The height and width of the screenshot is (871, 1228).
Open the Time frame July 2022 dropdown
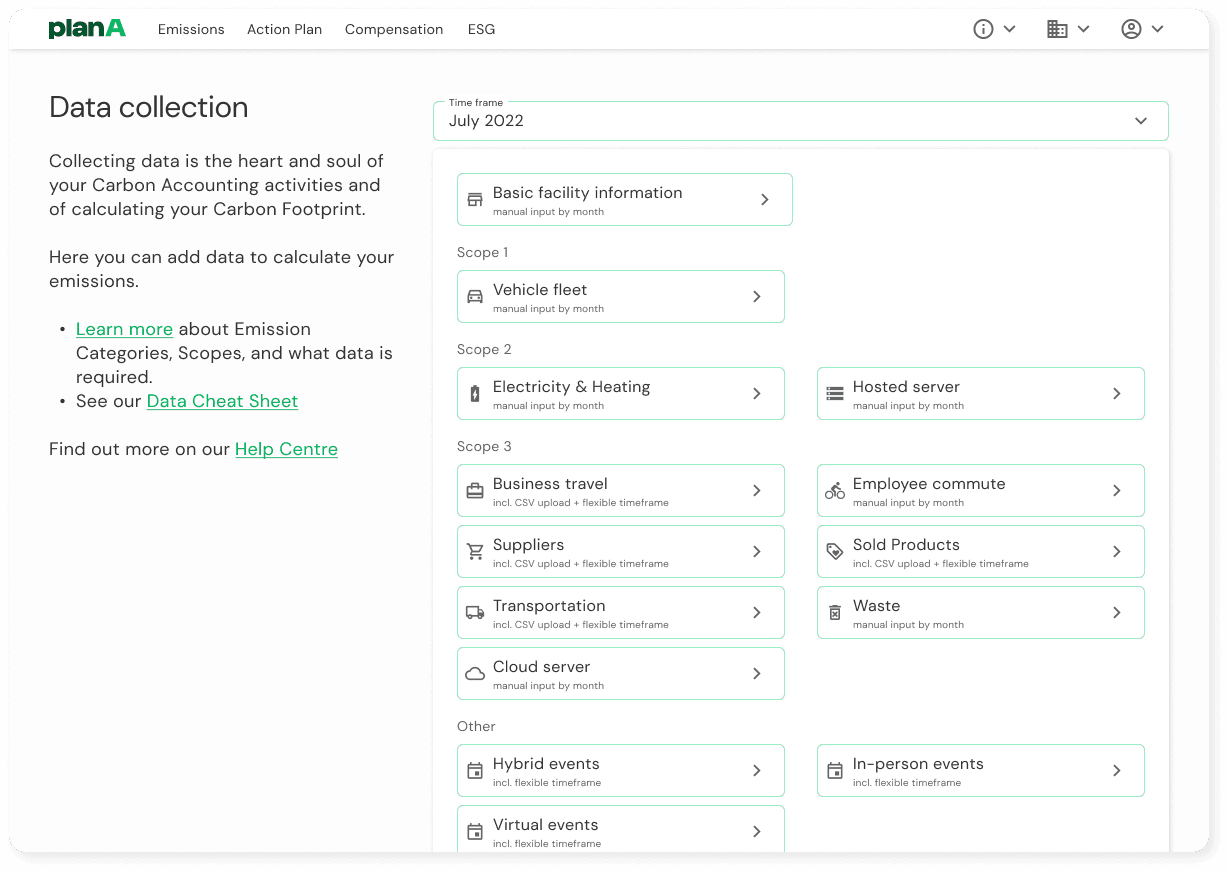800,121
